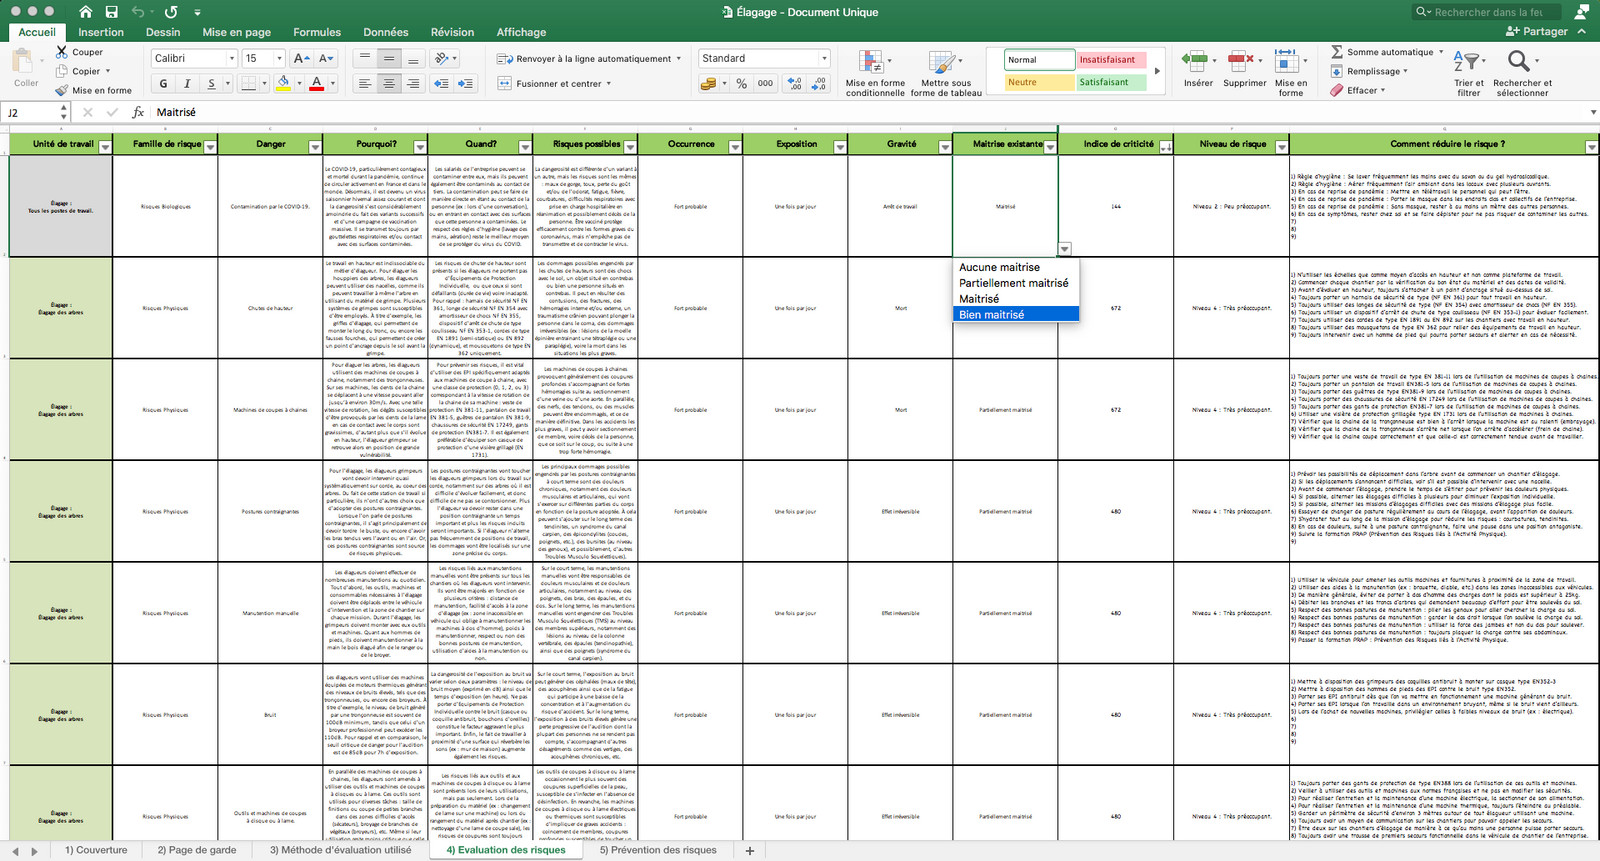1600x861 pixels.
Task: Switch to the Formules ribbon tab
Action: coord(317,32)
